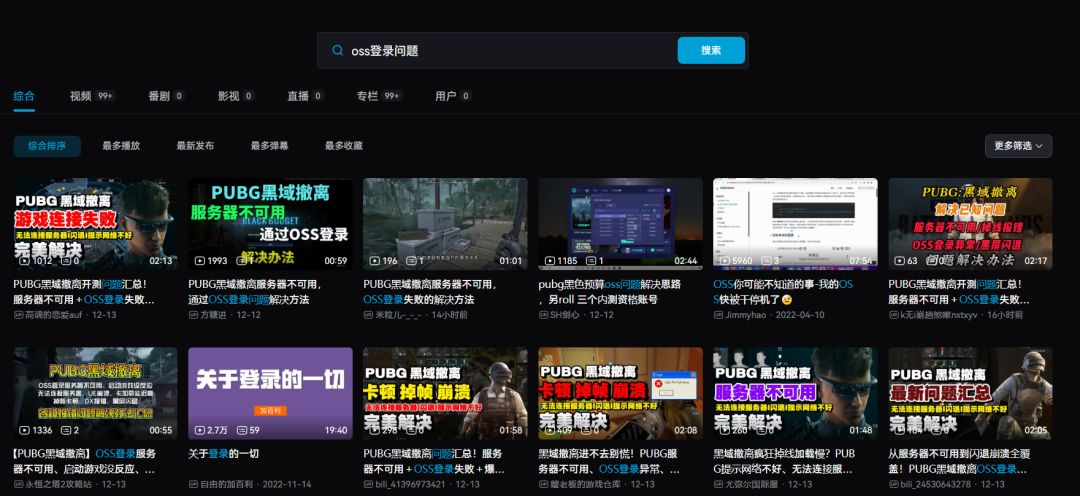Sort results by 最多播放
Viewport: 1080px width, 496px height.
point(121,146)
